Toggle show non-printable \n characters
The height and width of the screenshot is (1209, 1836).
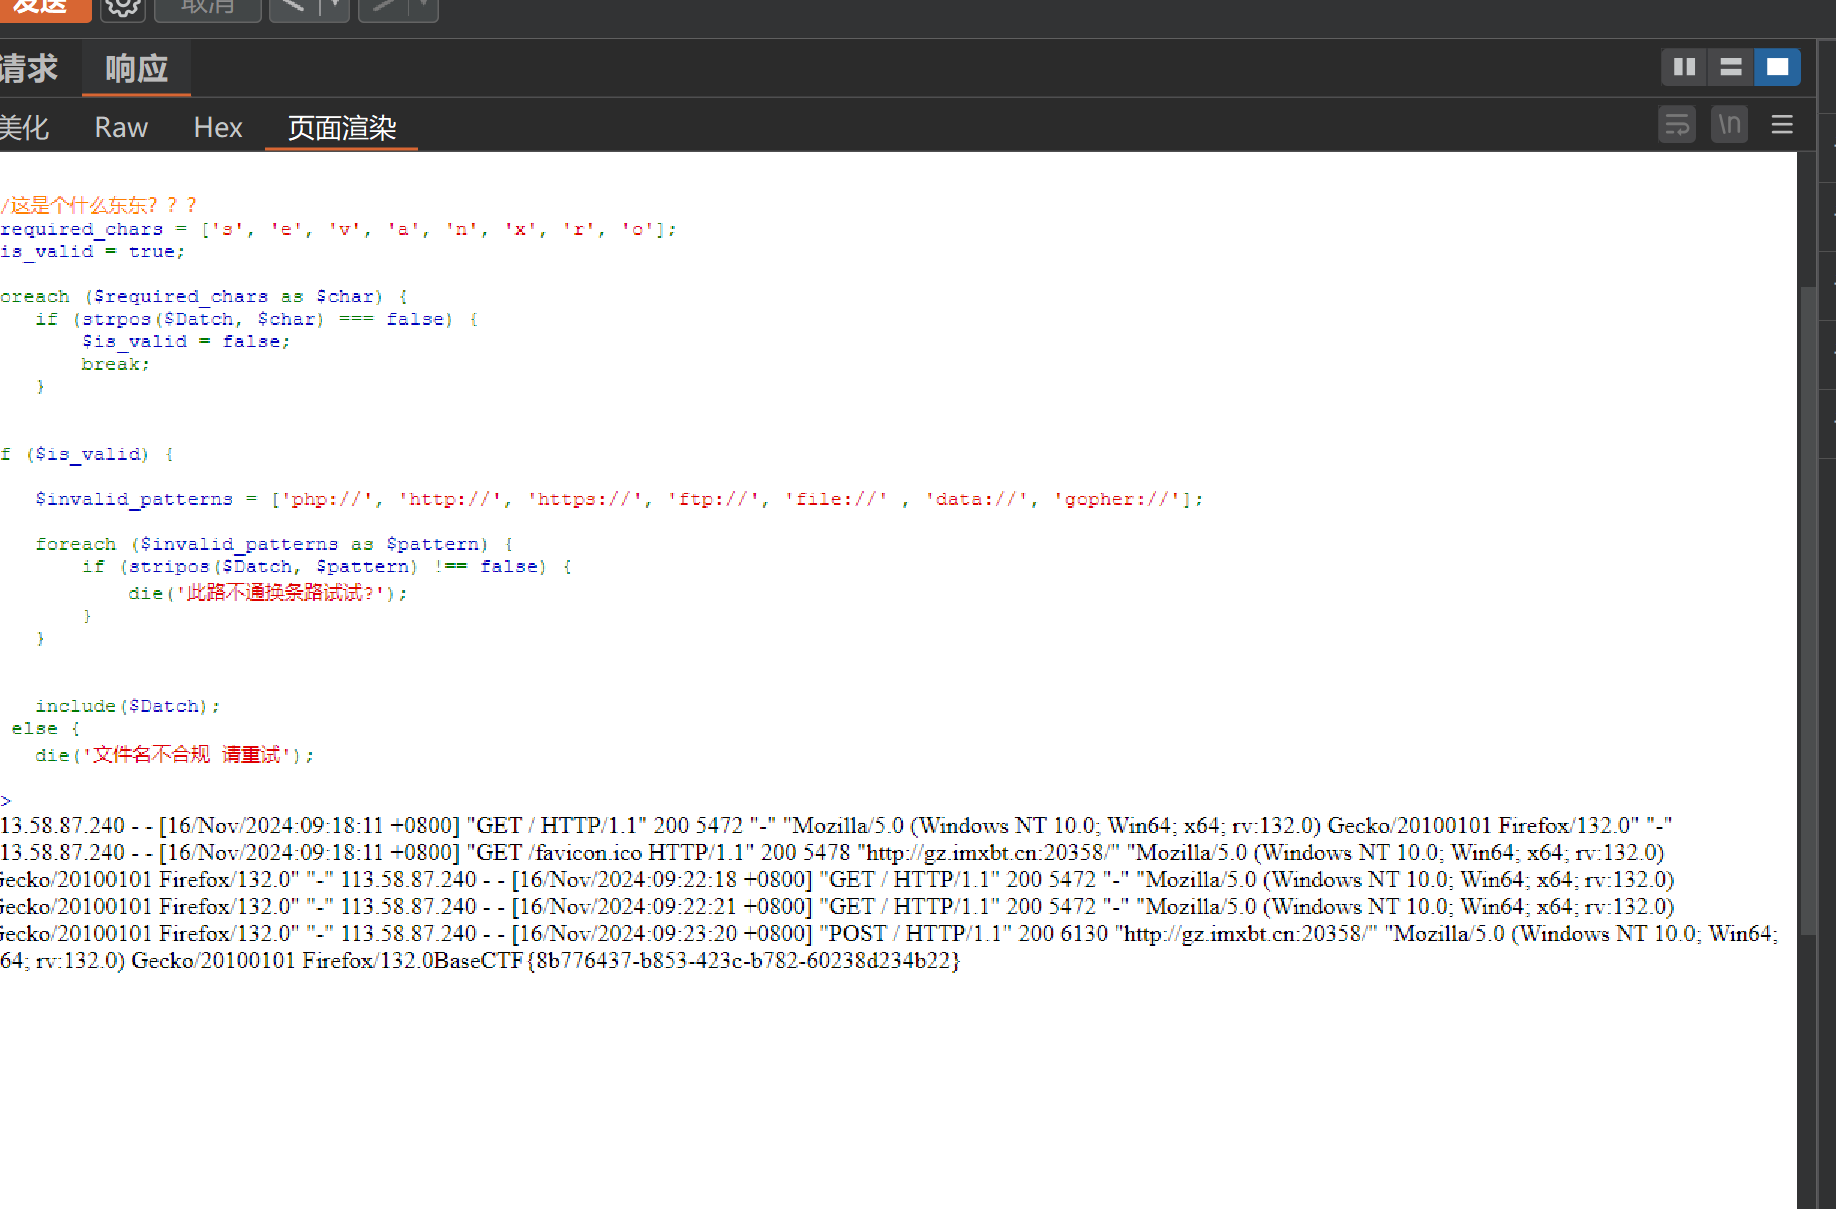click(1729, 125)
